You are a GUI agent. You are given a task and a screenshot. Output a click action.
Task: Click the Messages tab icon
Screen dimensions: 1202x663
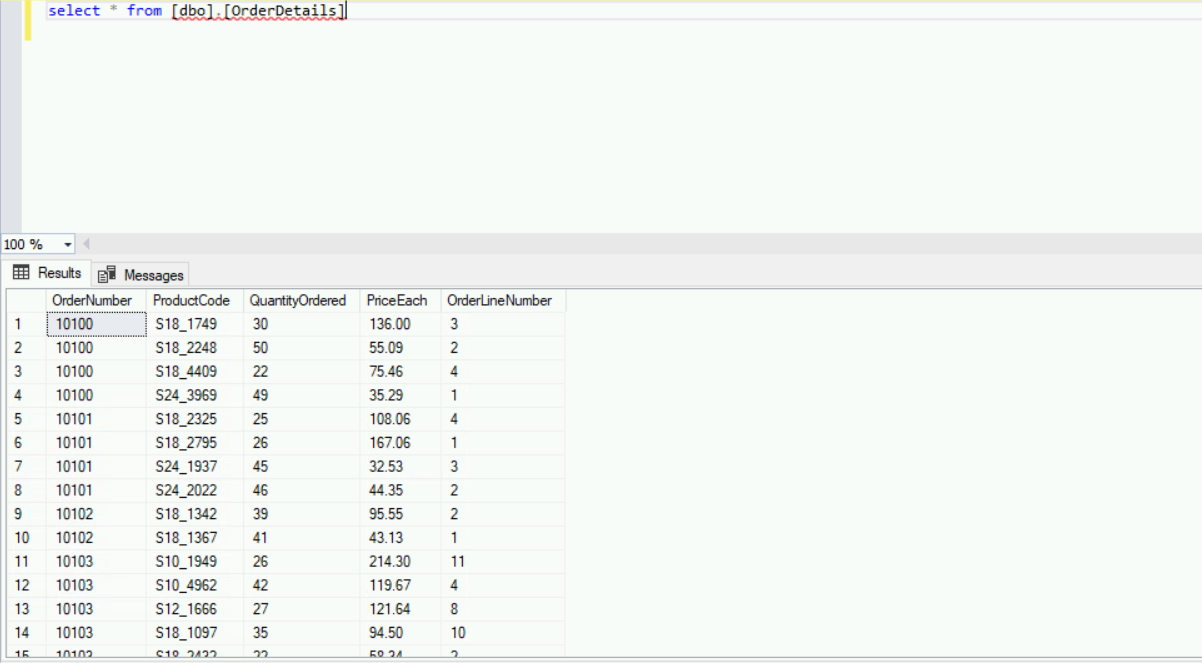click(107, 274)
